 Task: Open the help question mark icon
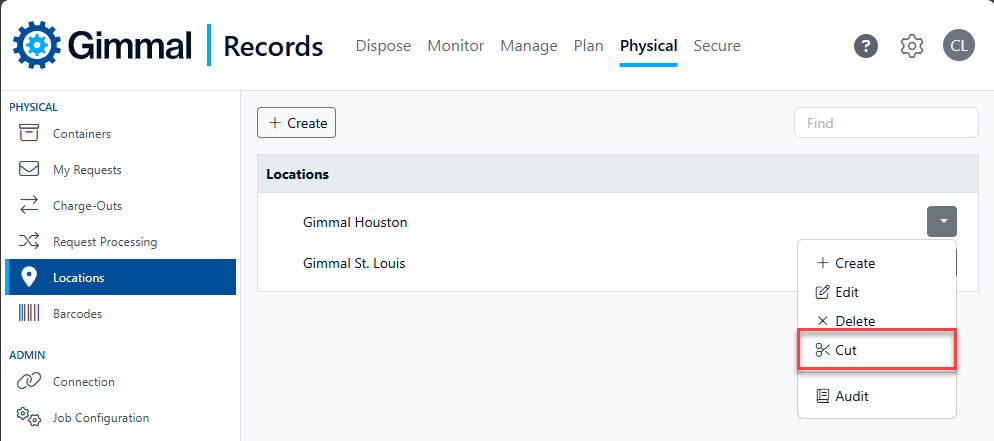tap(866, 46)
